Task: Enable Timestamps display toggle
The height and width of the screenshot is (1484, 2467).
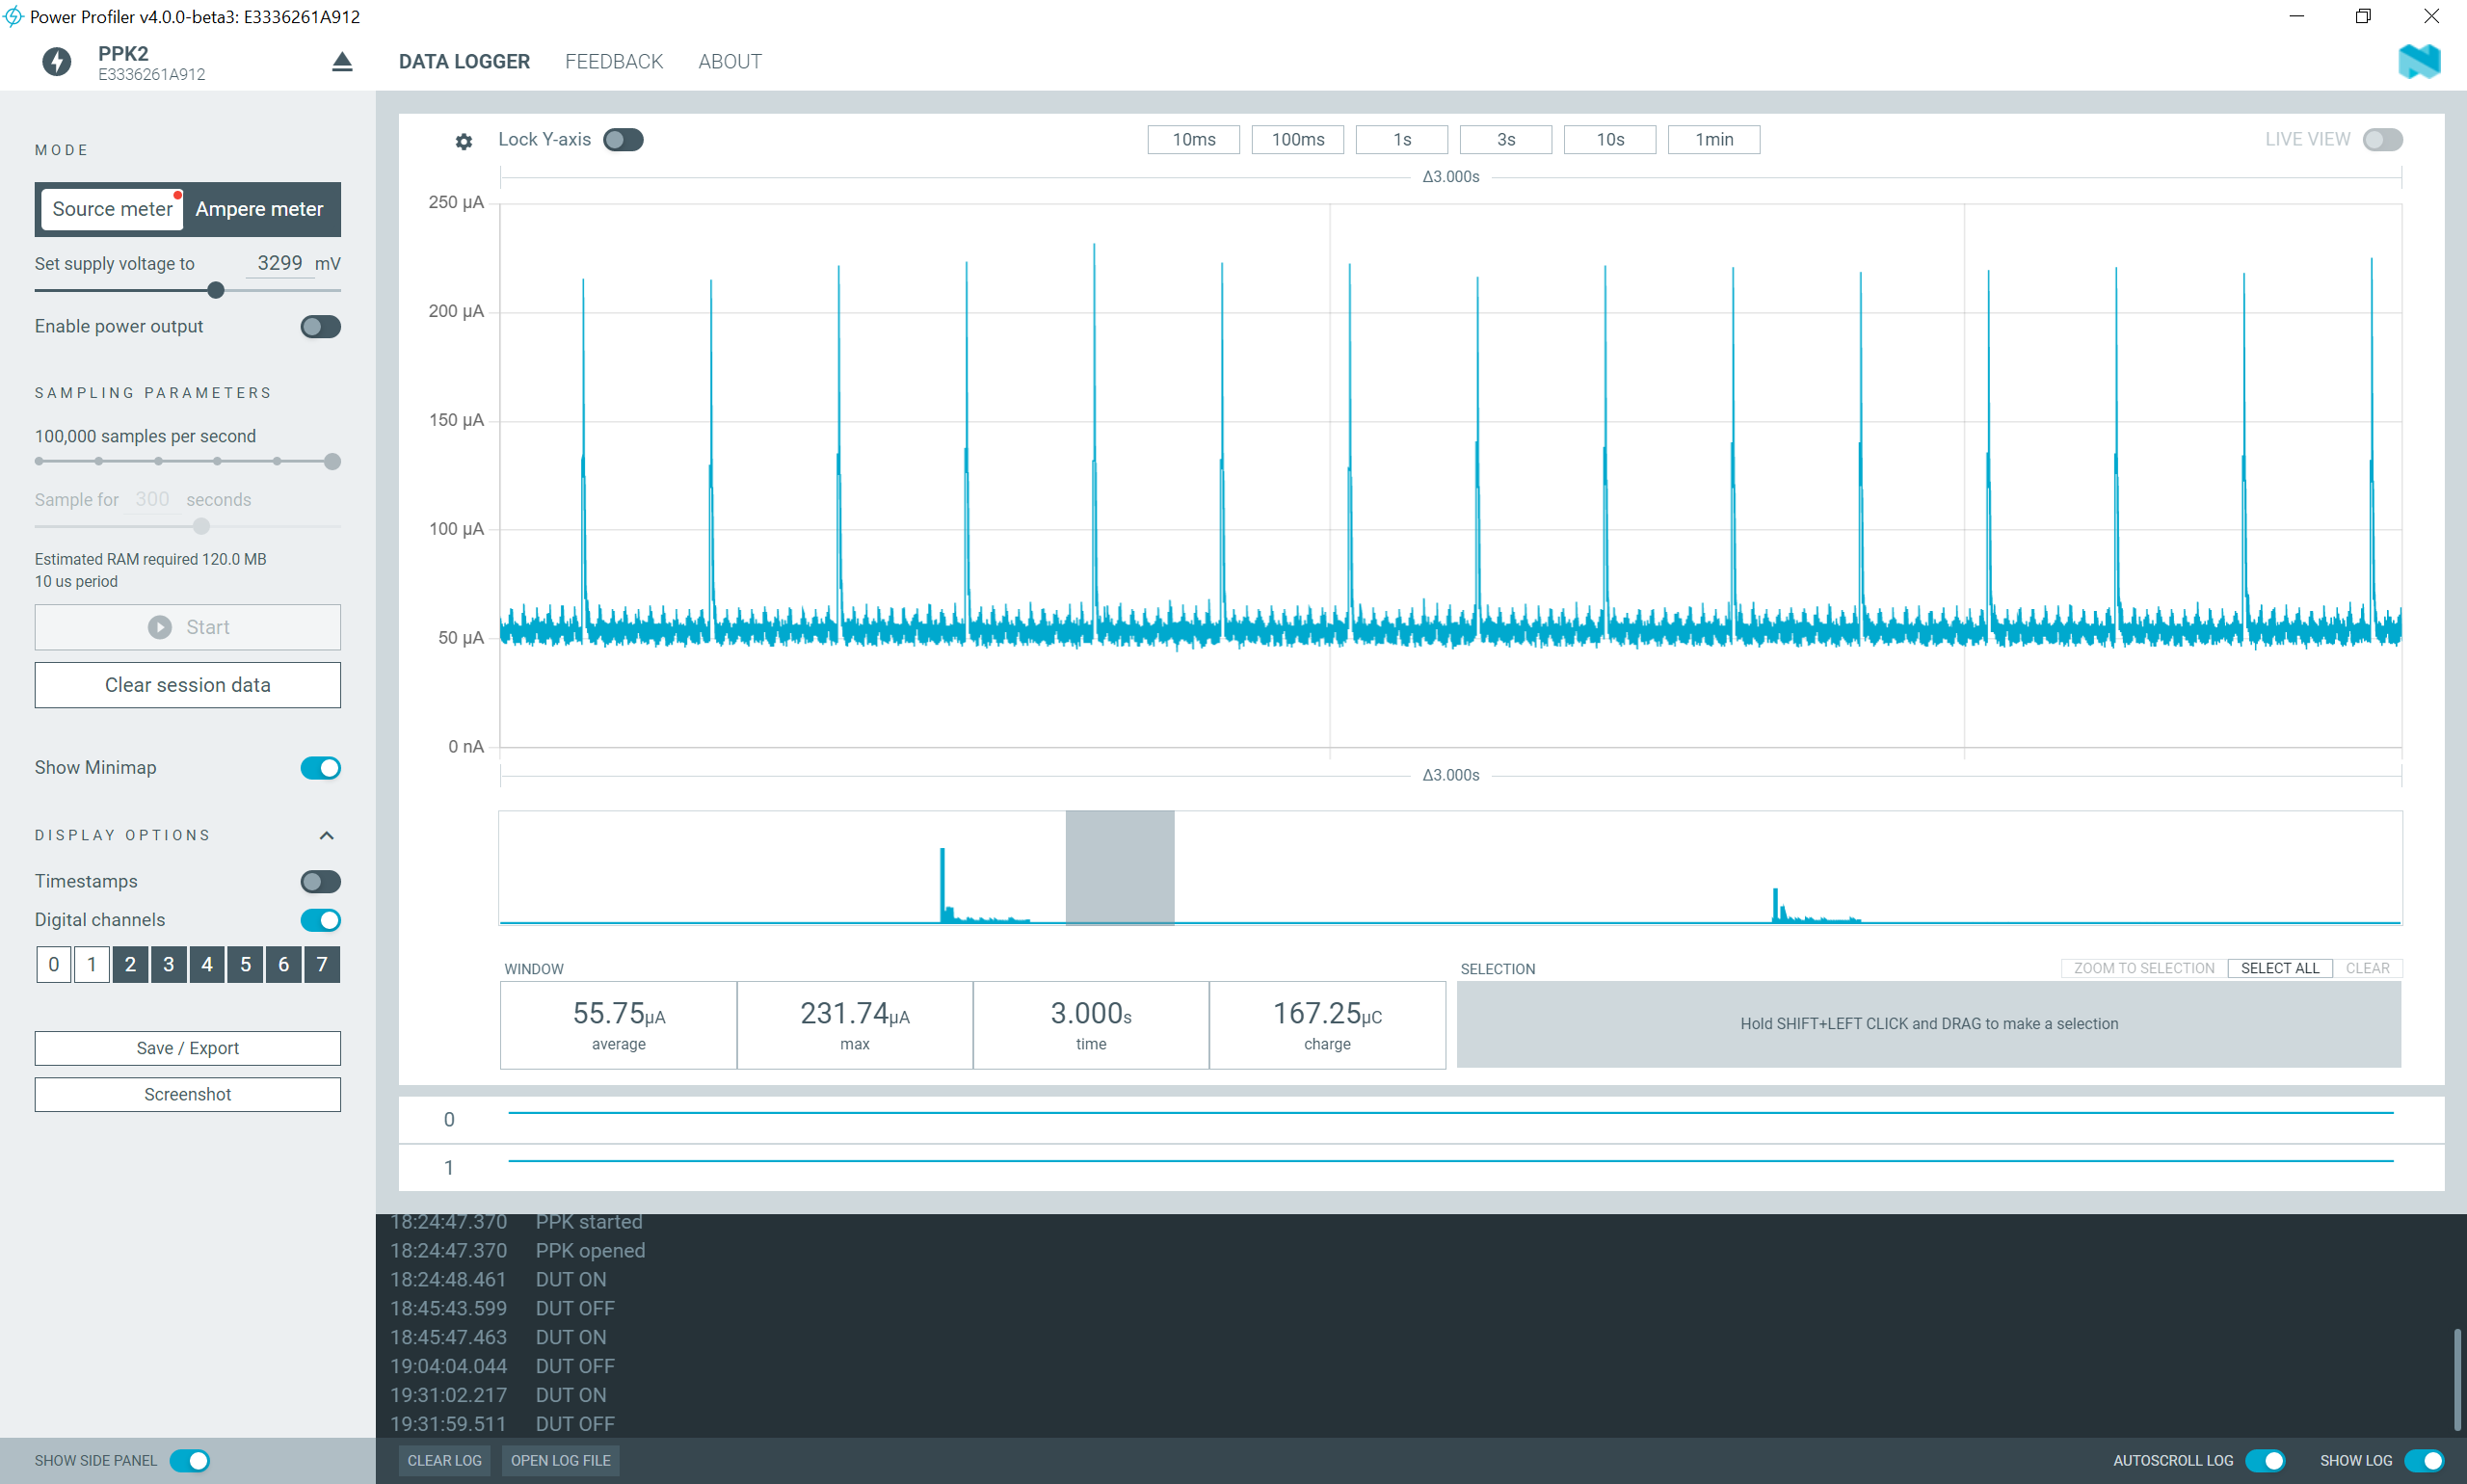Action: tap(321, 882)
